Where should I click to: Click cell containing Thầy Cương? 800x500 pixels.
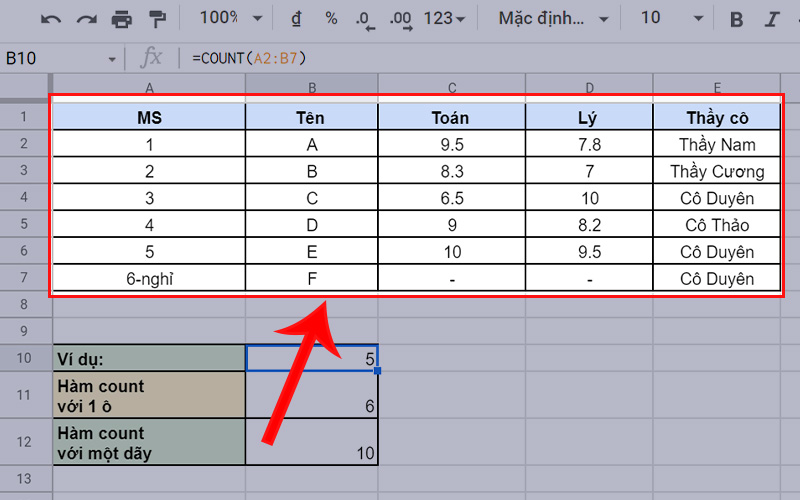pos(717,171)
